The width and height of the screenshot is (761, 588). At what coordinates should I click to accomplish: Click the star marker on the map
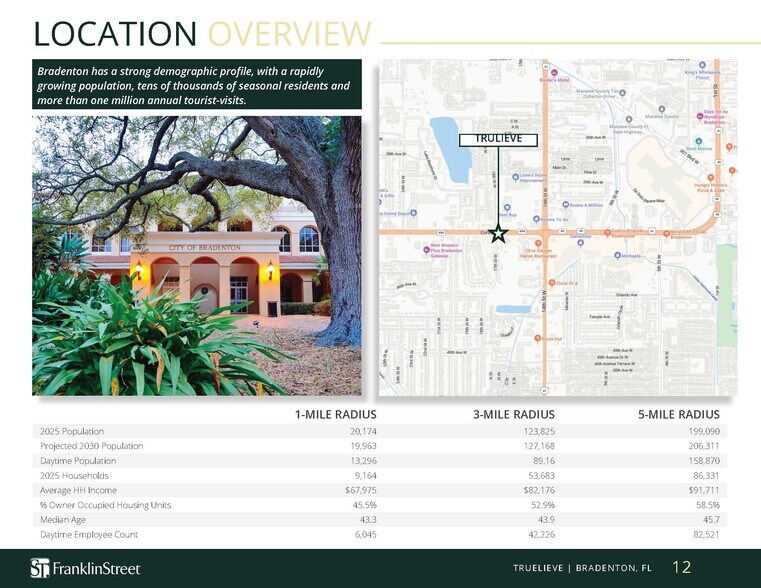498,234
